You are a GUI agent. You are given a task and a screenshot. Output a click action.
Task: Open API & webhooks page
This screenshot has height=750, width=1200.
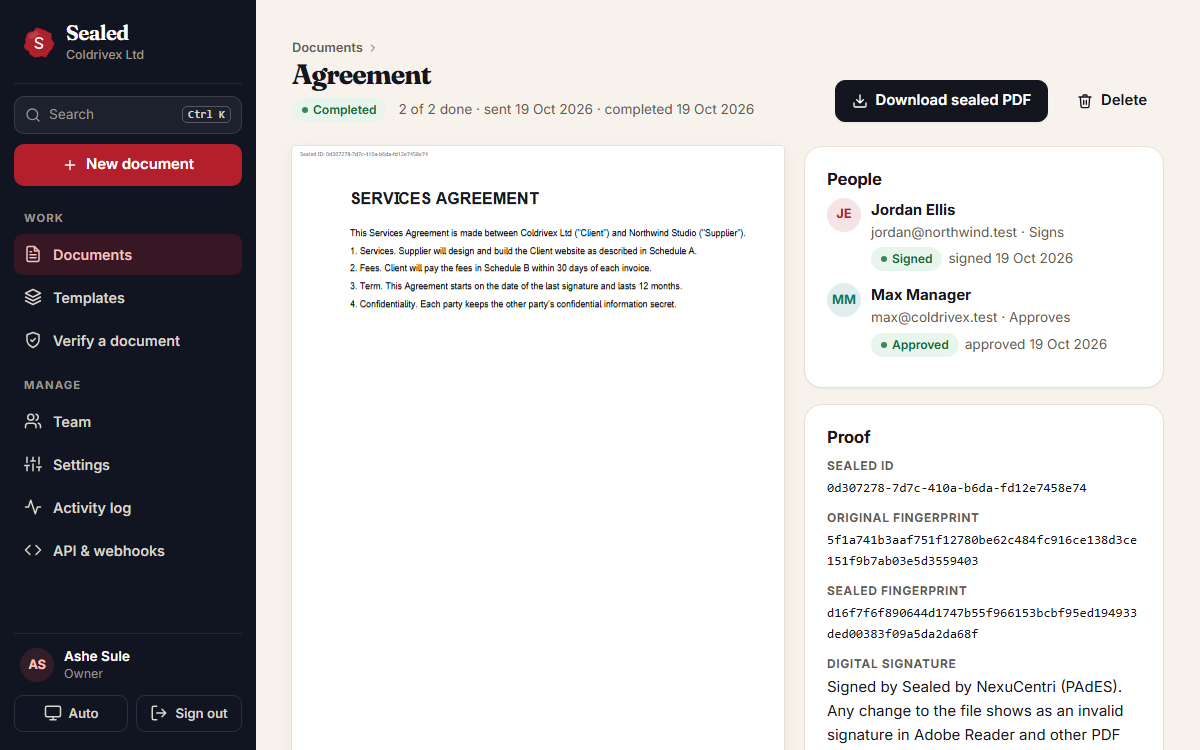coord(128,551)
